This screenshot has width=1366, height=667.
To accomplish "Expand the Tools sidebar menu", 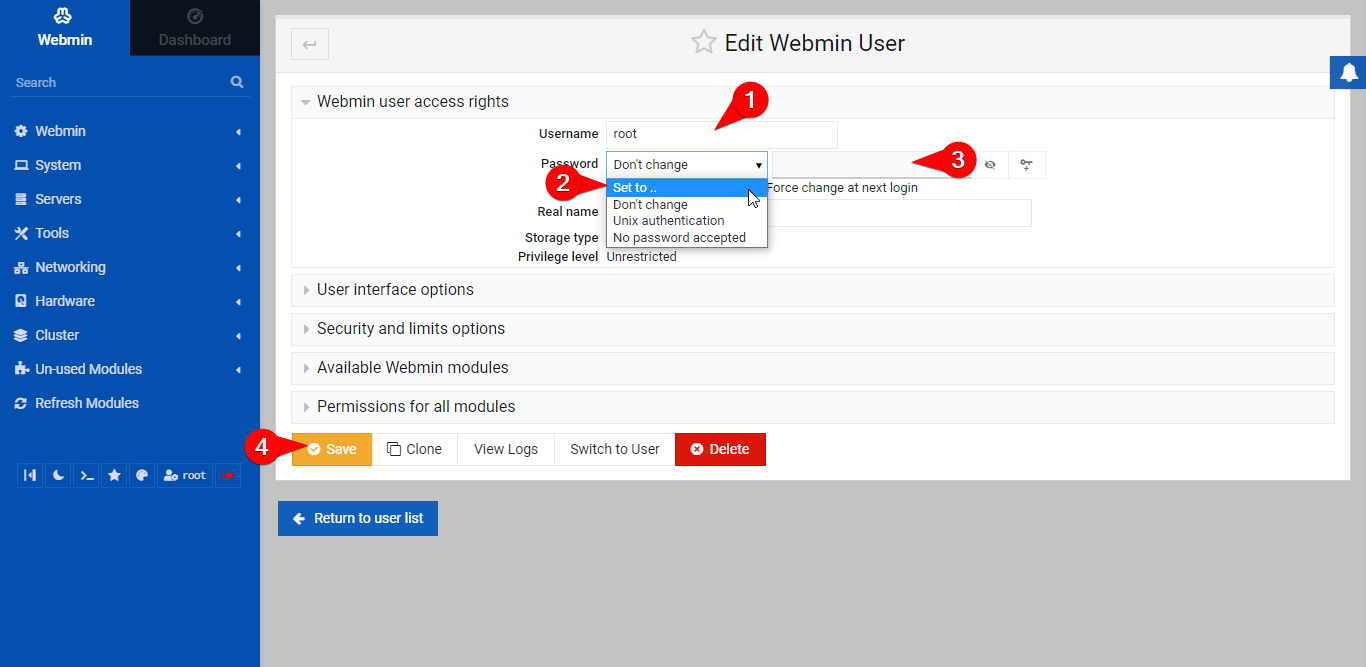I will pyautogui.click(x=130, y=233).
